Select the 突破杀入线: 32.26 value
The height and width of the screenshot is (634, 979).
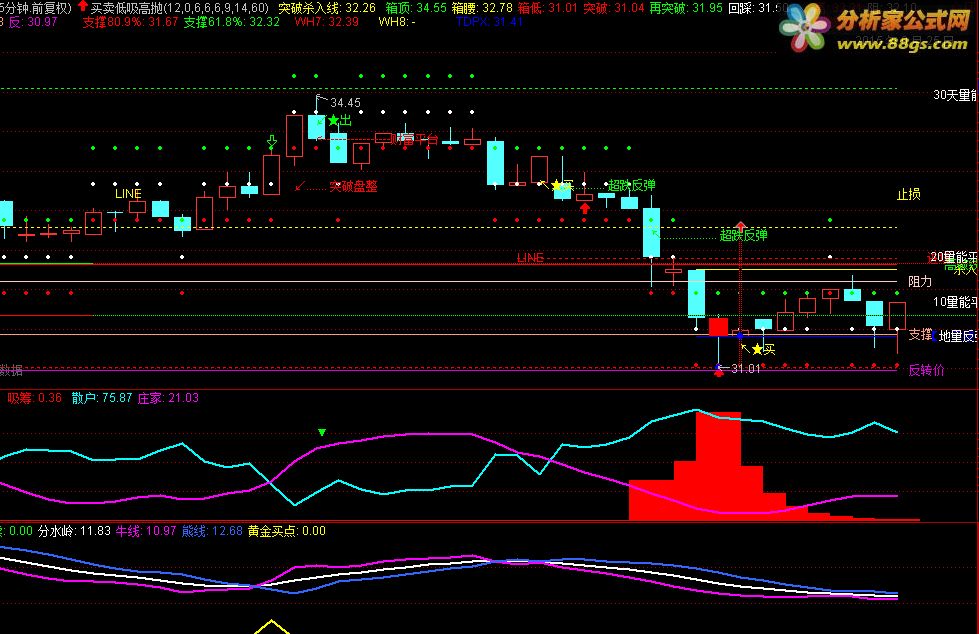[327, 7]
